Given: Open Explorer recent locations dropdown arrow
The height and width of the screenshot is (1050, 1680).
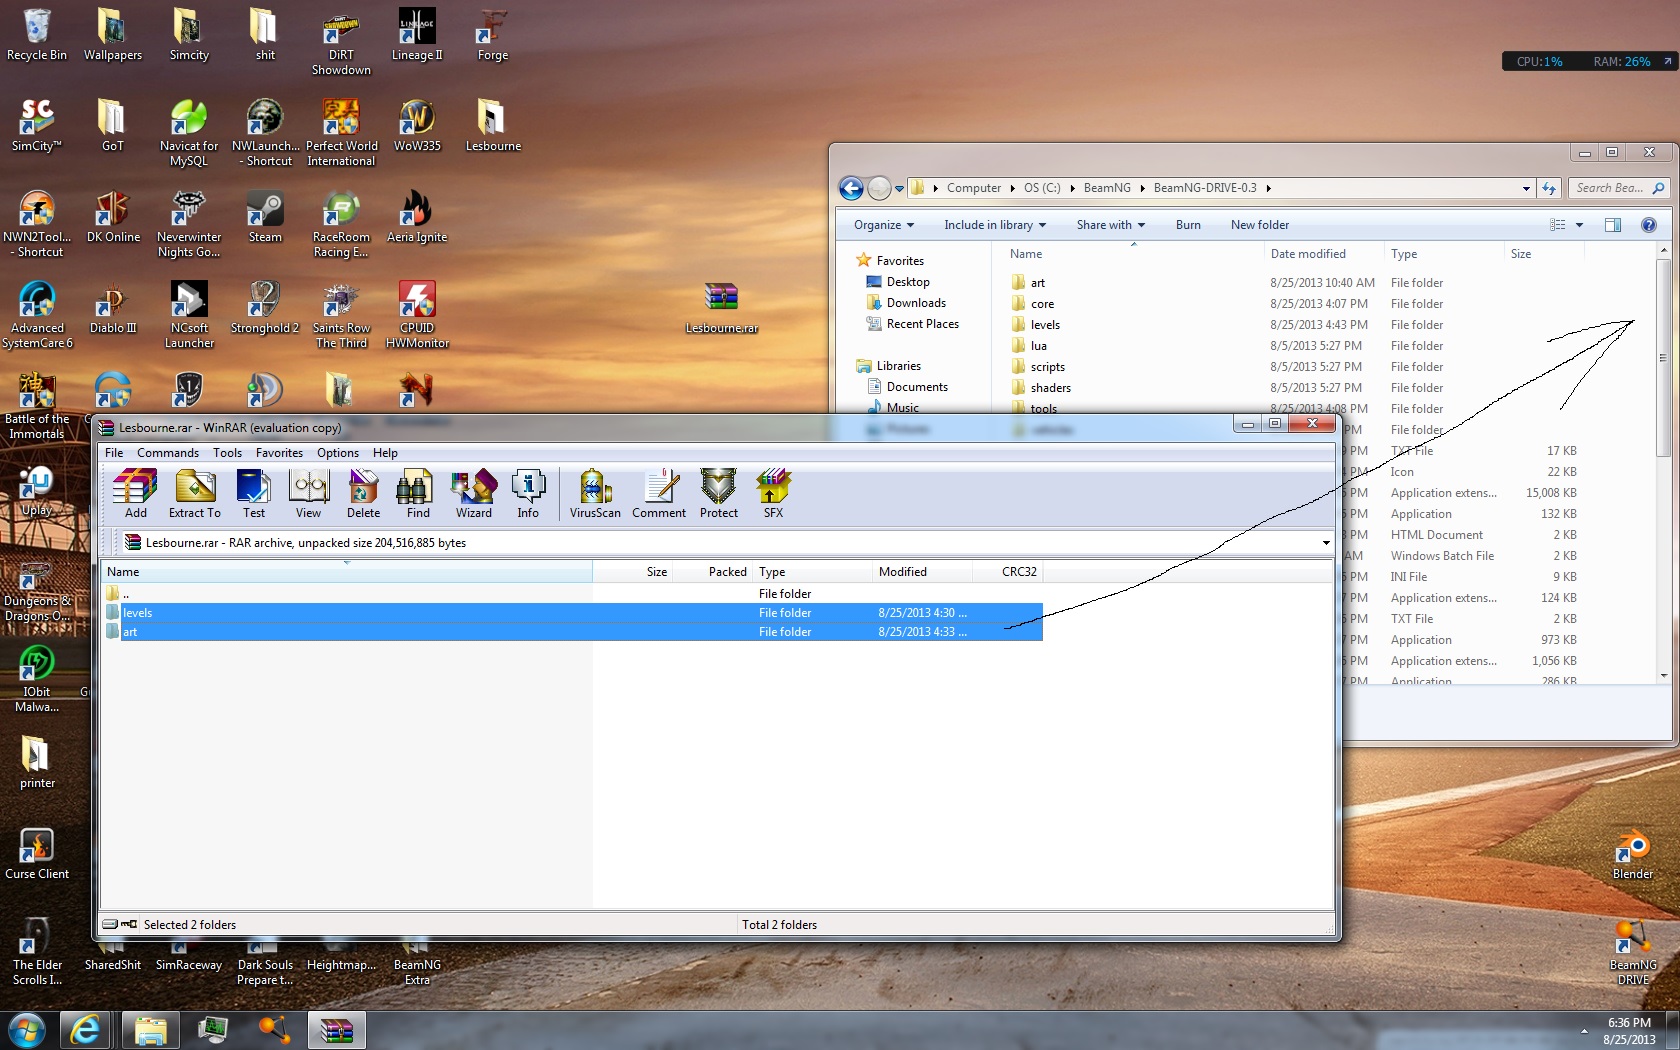Looking at the screenshot, I should pos(899,188).
